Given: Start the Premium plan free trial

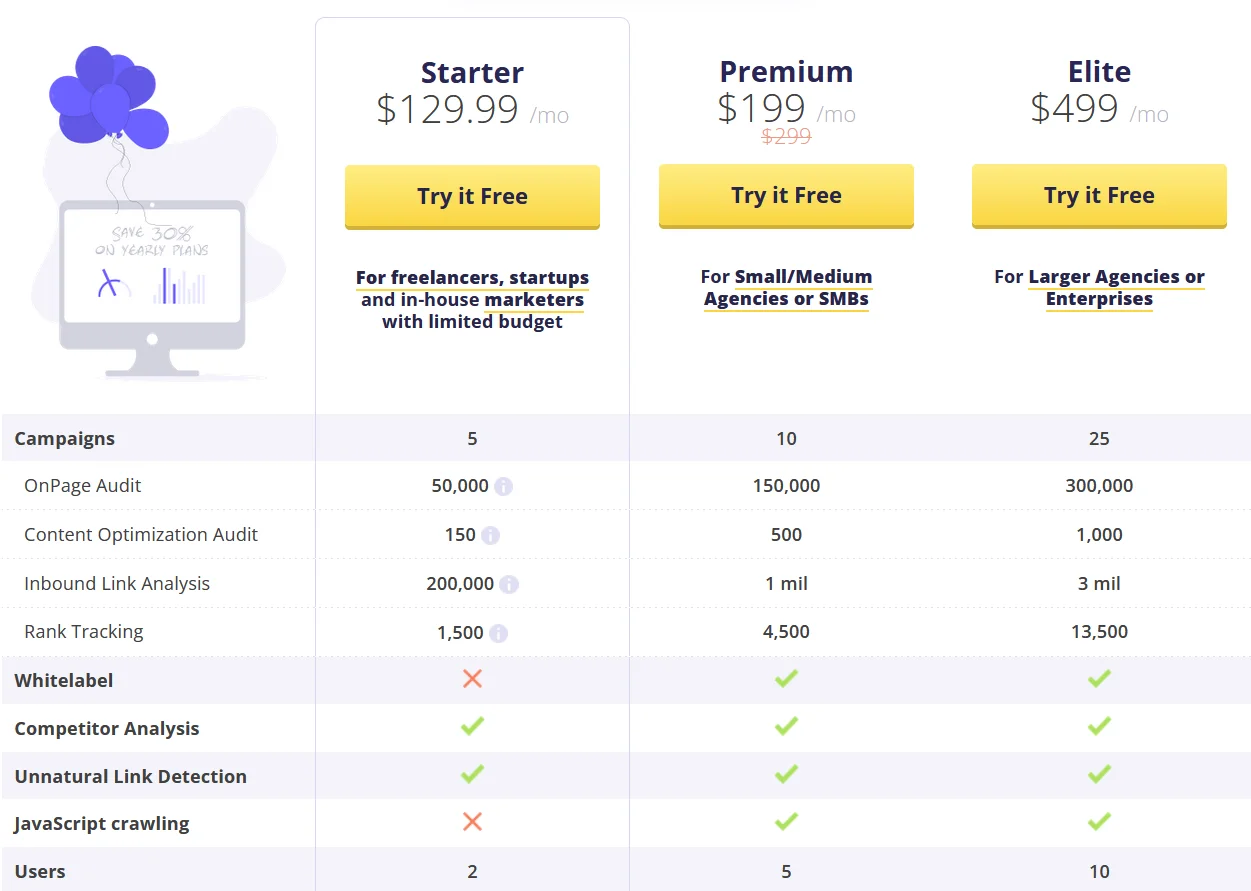Looking at the screenshot, I should pos(786,196).
